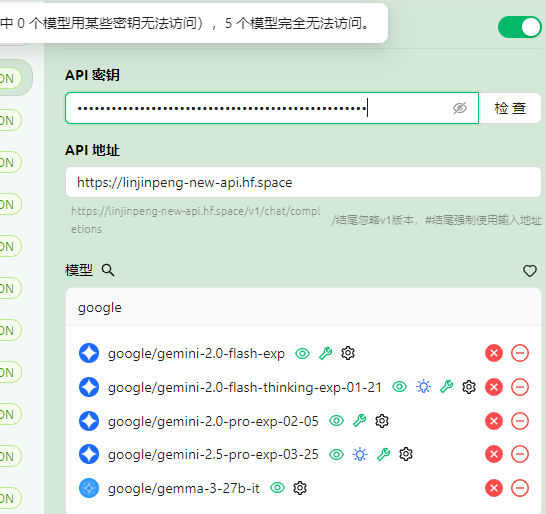Click gemini-2.0-pro-exp-02-05 model logo

[x=89, y=421]
